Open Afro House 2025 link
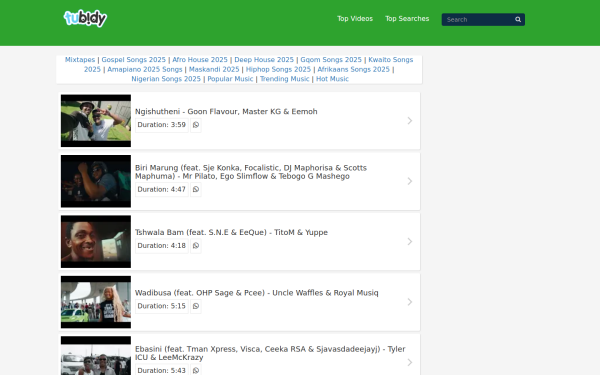Viewport: 600px width, 375px height. click(x=200, y=60)
